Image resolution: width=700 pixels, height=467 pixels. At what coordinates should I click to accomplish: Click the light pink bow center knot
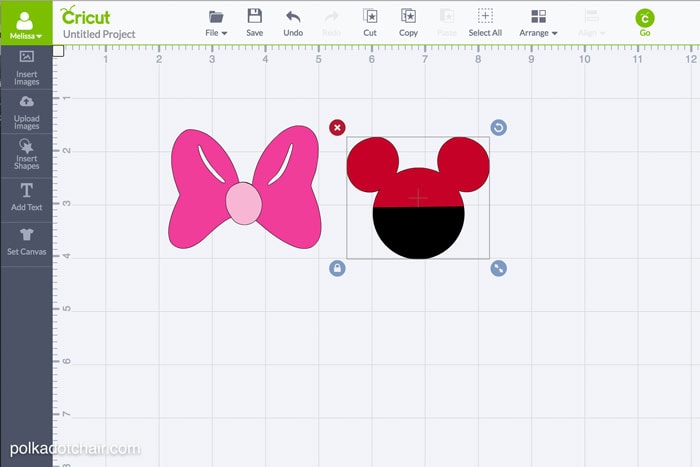point(243,203)
